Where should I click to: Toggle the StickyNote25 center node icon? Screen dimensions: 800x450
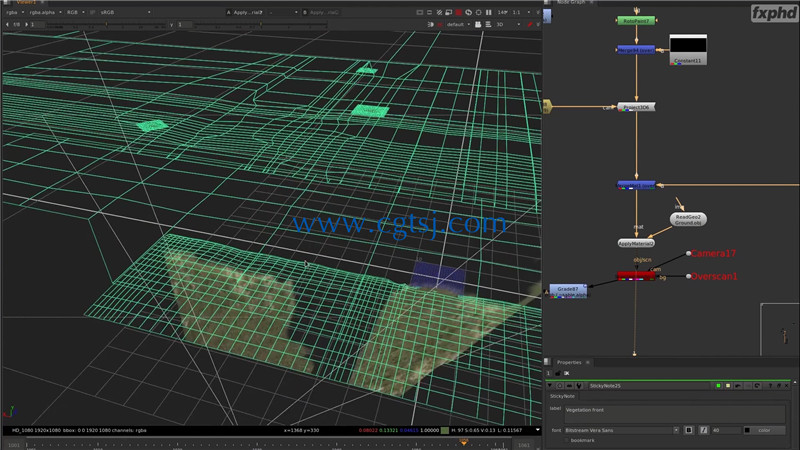point(560,386)
